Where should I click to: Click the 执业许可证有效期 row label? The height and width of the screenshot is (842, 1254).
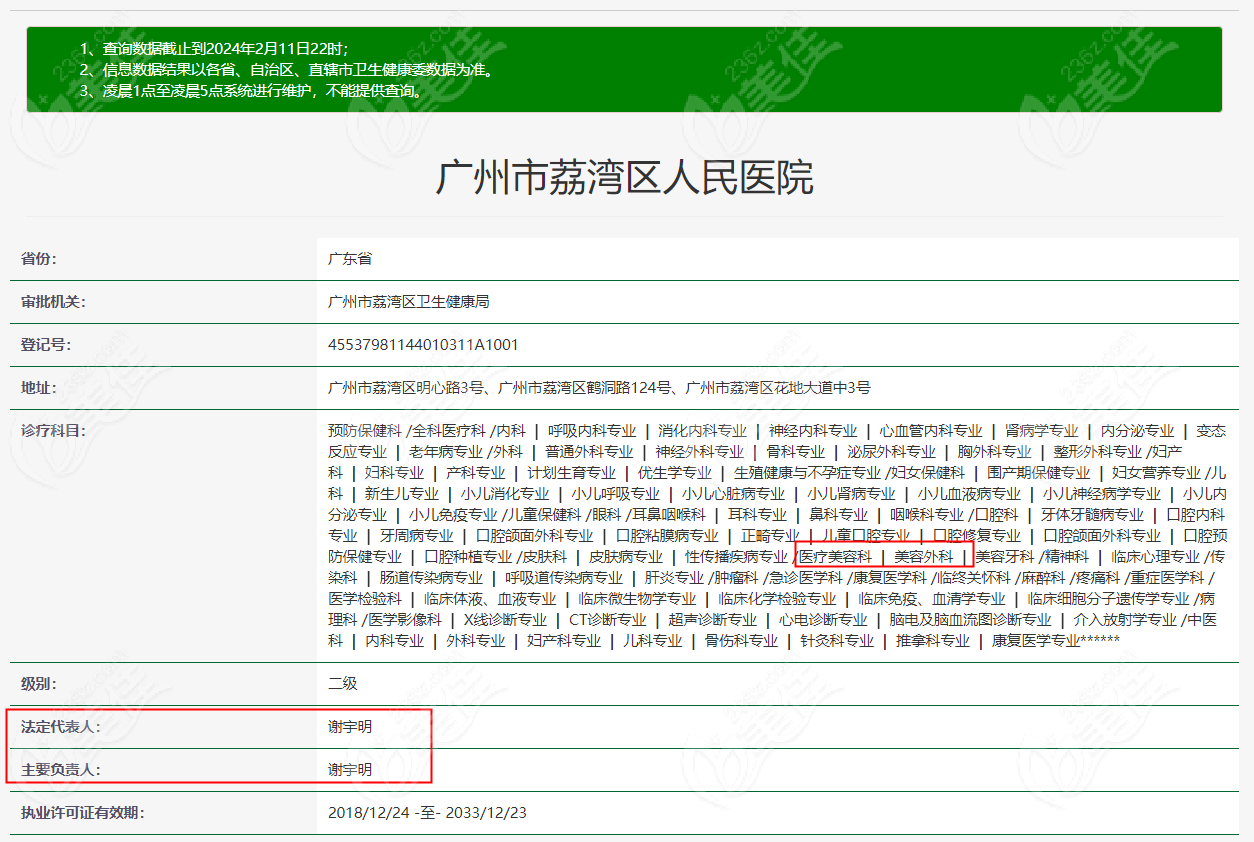click(82, 813)
